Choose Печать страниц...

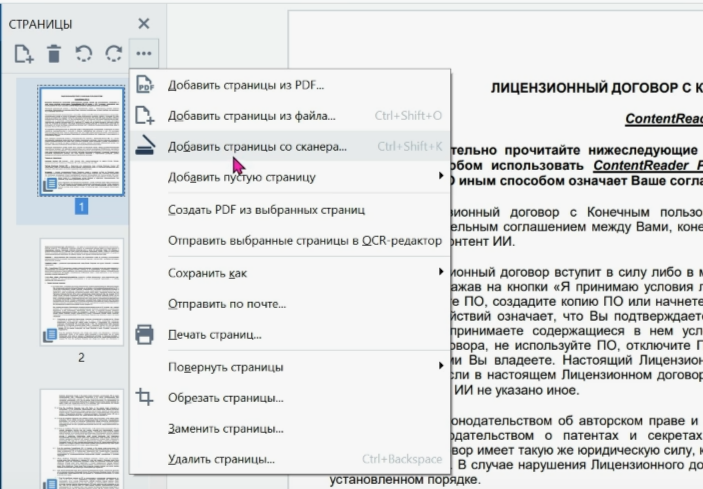coord(290,335)
